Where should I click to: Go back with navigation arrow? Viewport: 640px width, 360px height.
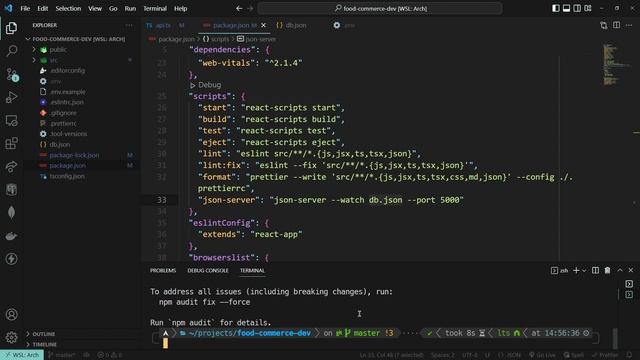click(239, 8)
